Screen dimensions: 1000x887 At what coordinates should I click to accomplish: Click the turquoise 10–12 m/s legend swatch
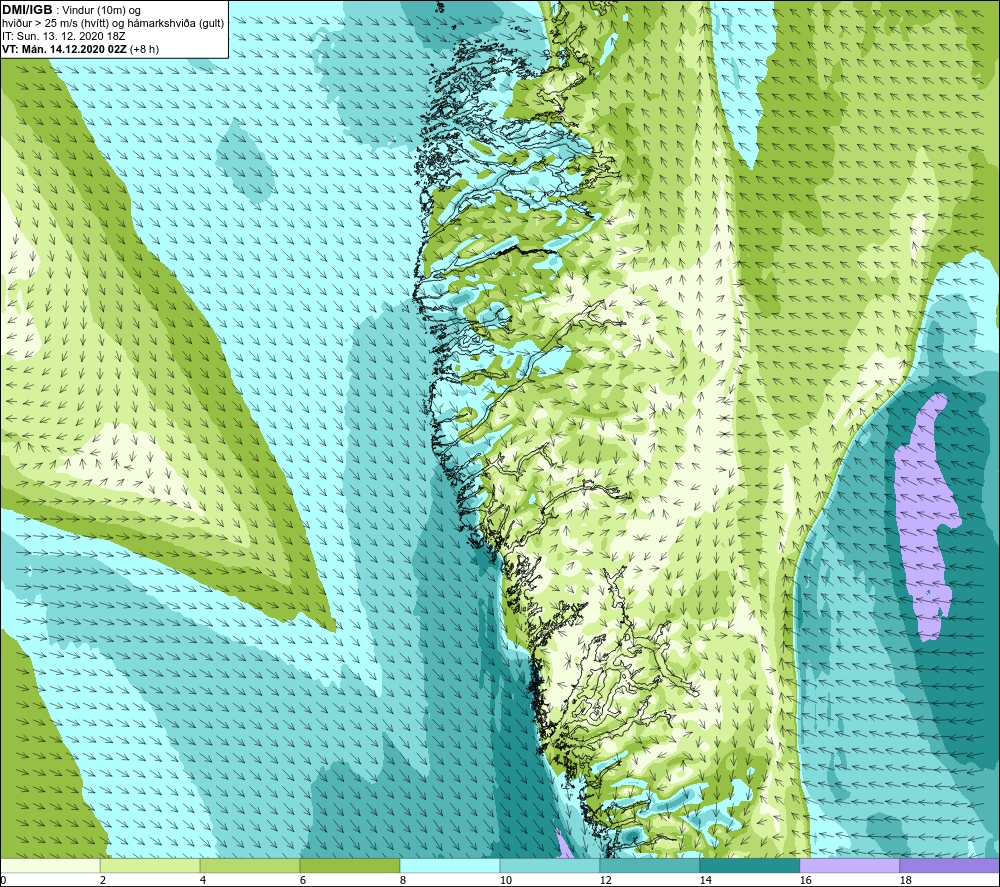click(x=550, y=865)
